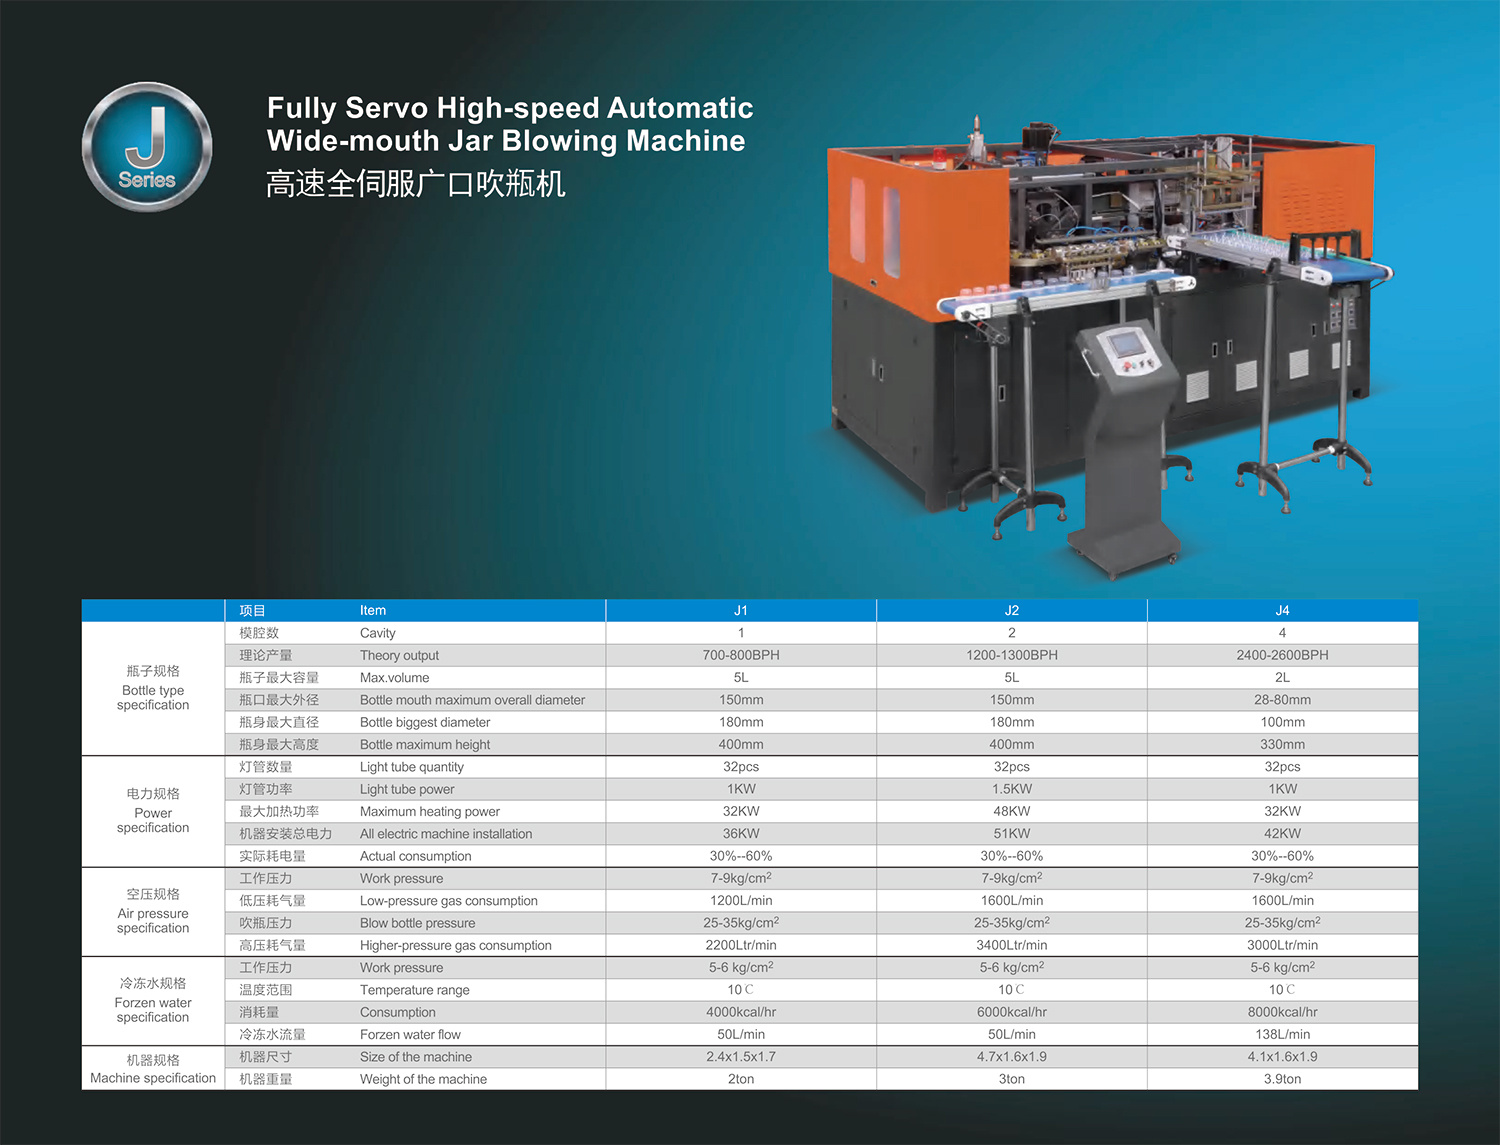Click the J Series round logo badge

(x=147, y=147)
